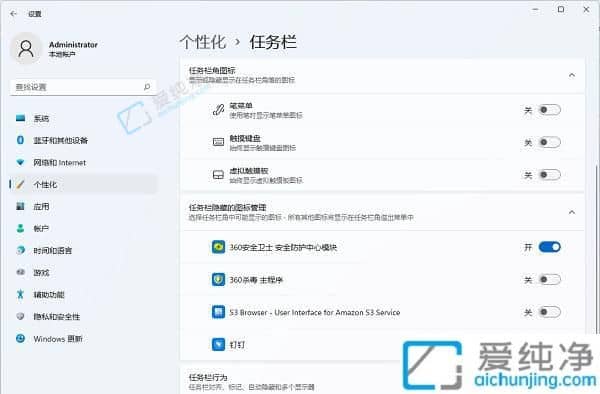The image size is (600, 394).
Task: Click the 应用 apps icon
Action: [x=20, y=206]
